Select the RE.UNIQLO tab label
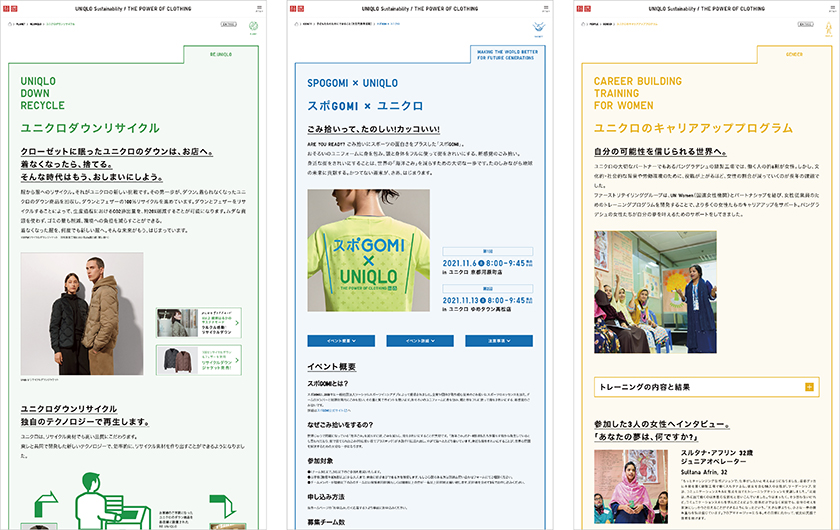 tap(221, 54)
